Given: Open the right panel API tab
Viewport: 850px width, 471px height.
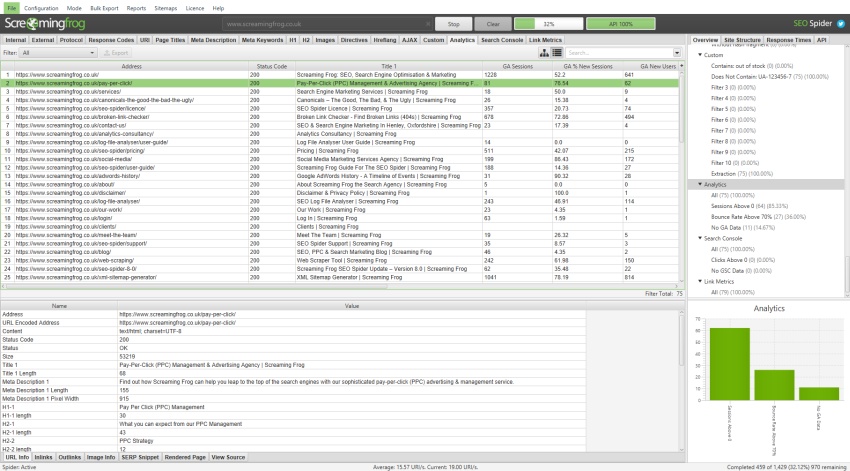Looking at the screenshot, I should tap(822, 40).
